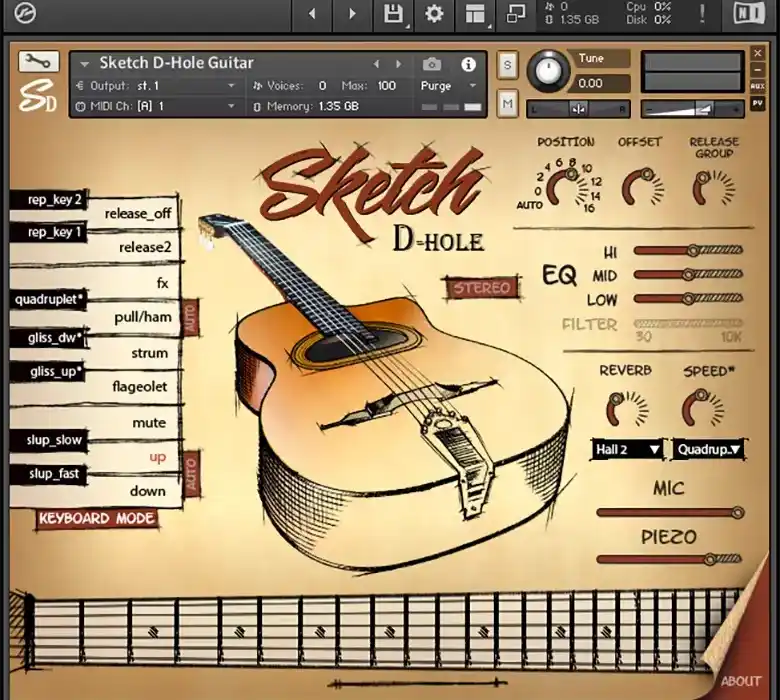Click the panic exclamation mark button
This screenshot has width=780, height=700.
(x=702, y=13)
